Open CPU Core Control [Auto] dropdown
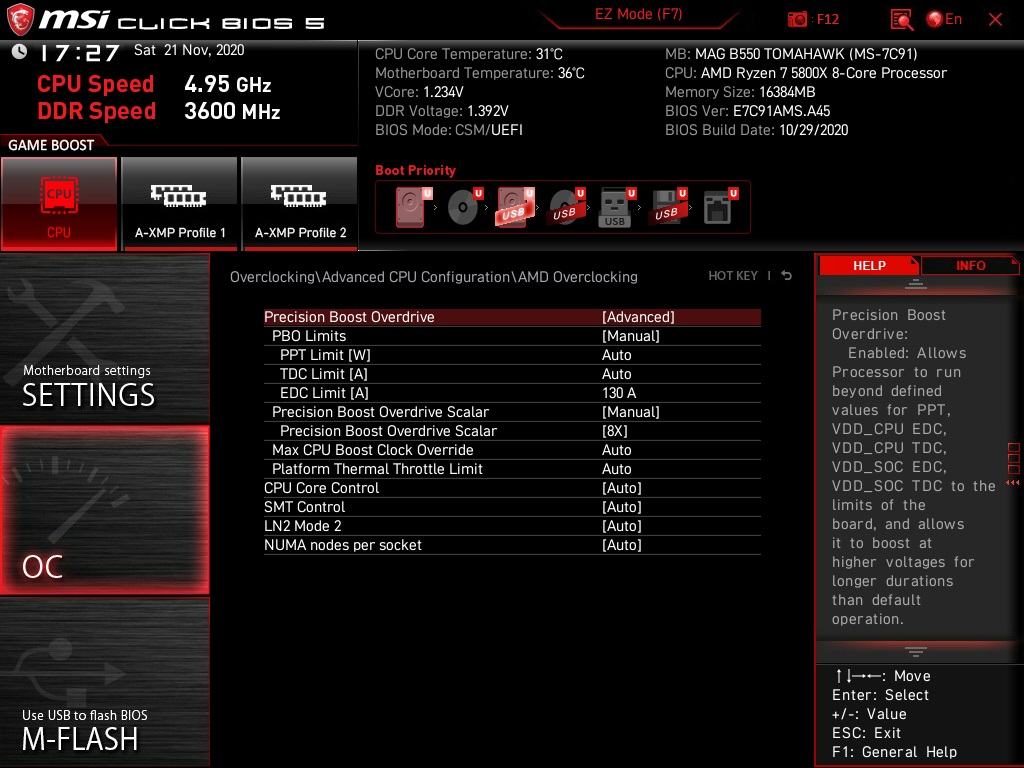This screenshot has height=768, width=1024. tap(512, 488)
